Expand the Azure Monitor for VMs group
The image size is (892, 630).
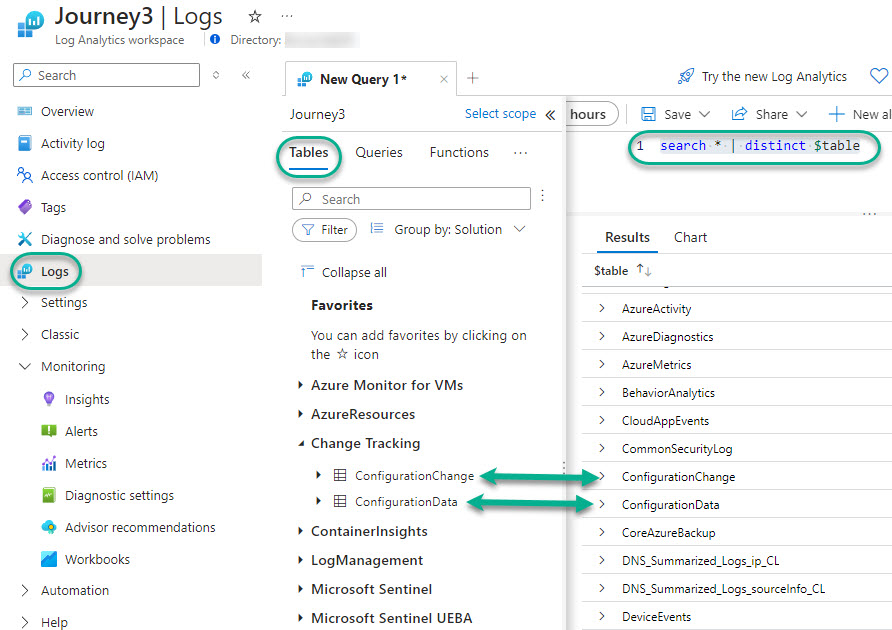301,385
